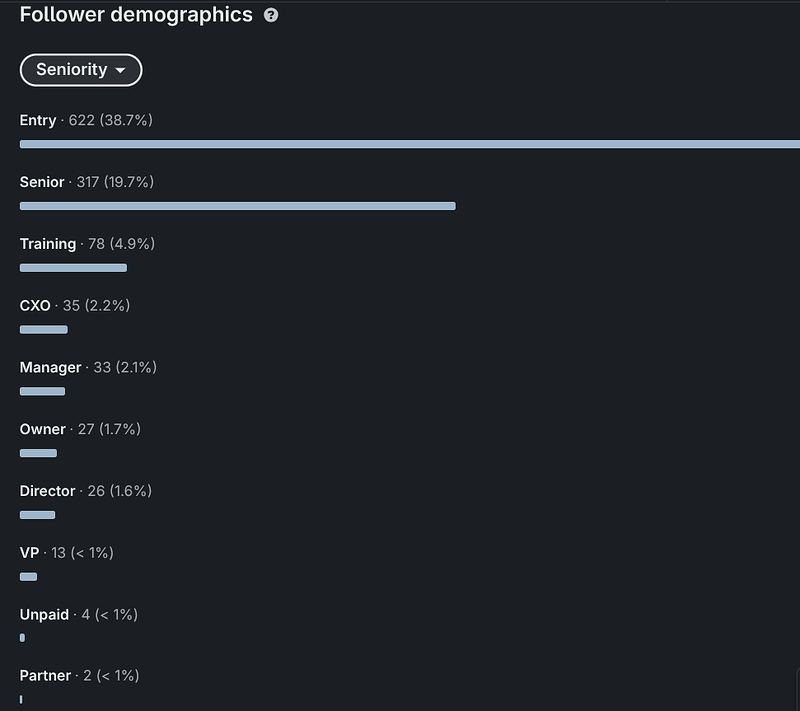This screenshot has width=800, height=711.
Task: Click the CXO 2.2% bar
Action: click(44, 329)
